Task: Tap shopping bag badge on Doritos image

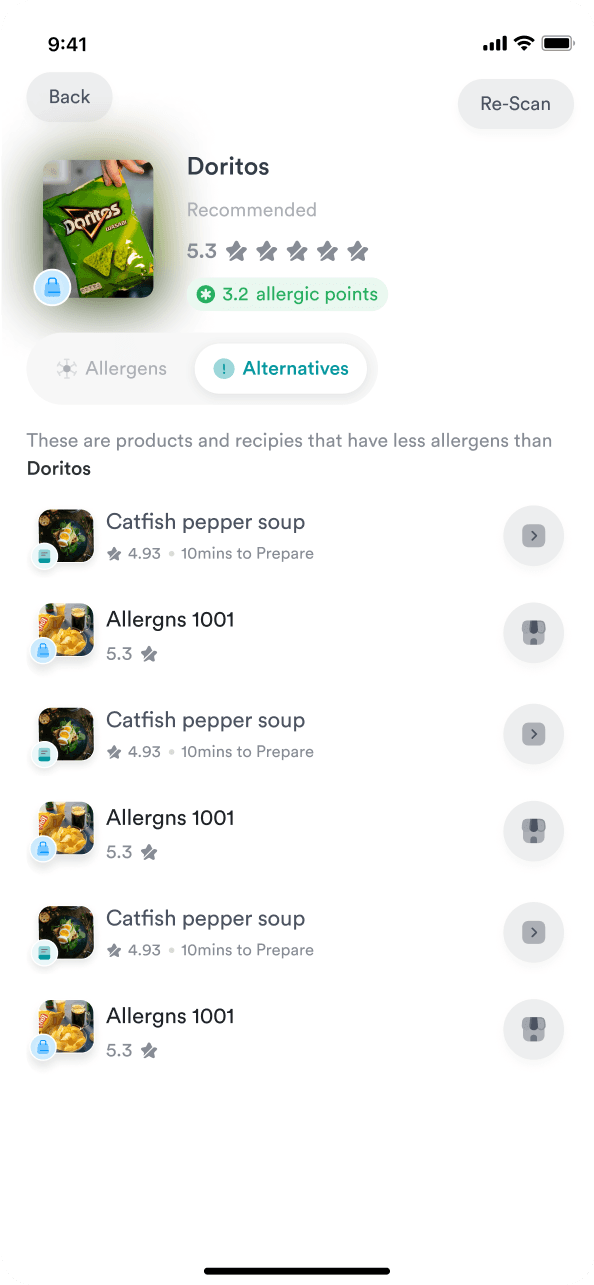Action: click(x=52, y=287)
